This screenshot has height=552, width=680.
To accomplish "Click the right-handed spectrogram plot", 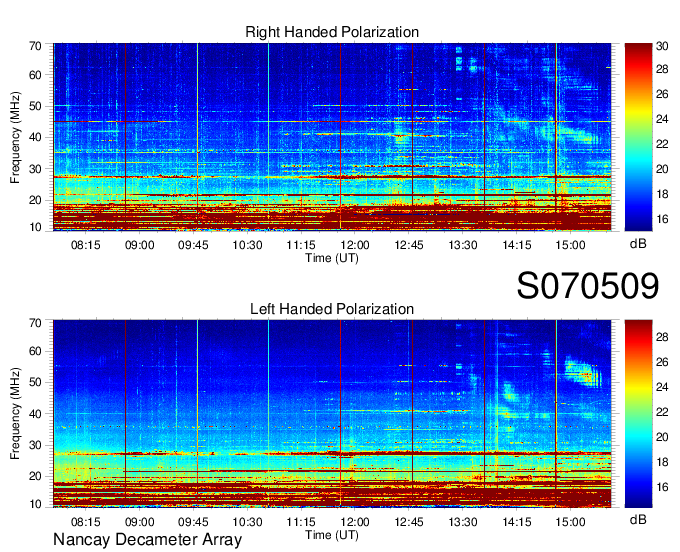I will (332, 137).
